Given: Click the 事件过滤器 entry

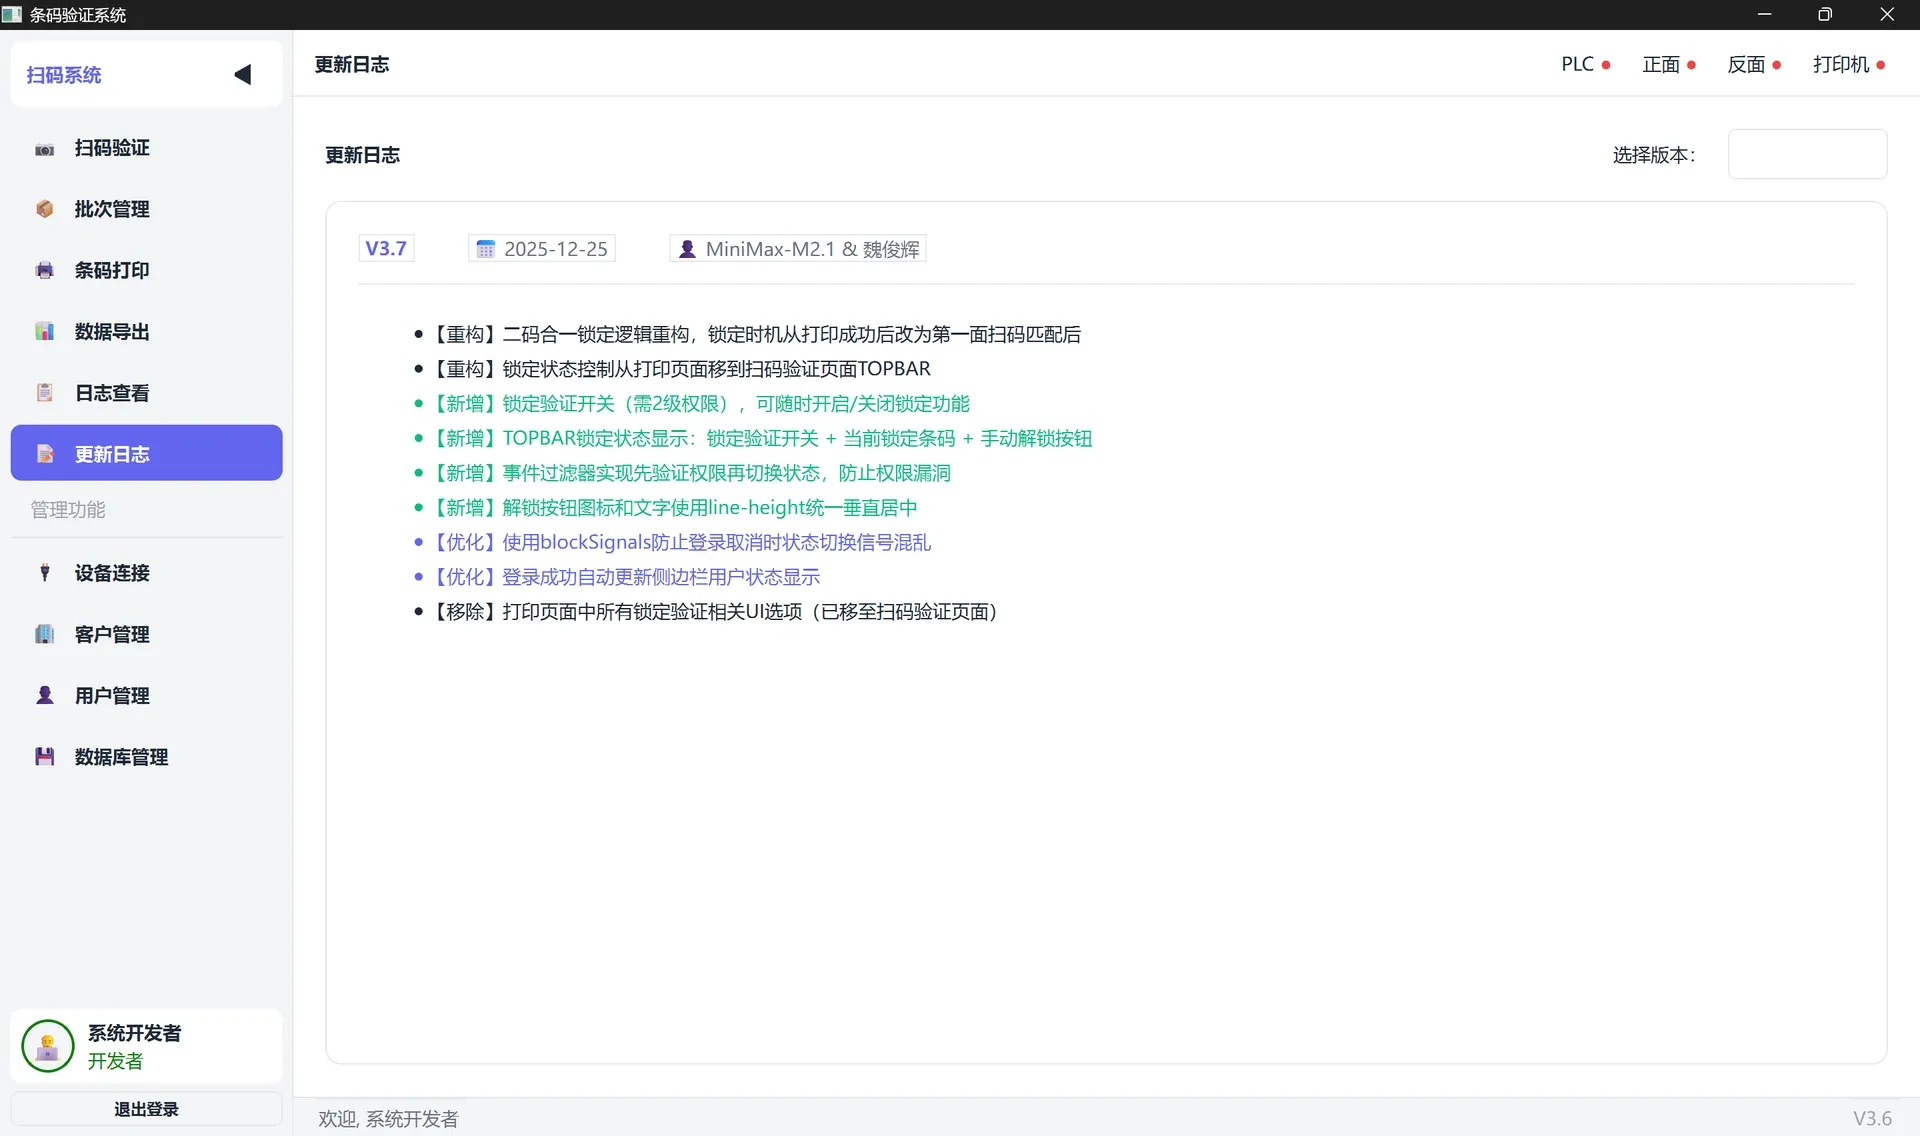Looking at the screenshot, I should [690, 473].
